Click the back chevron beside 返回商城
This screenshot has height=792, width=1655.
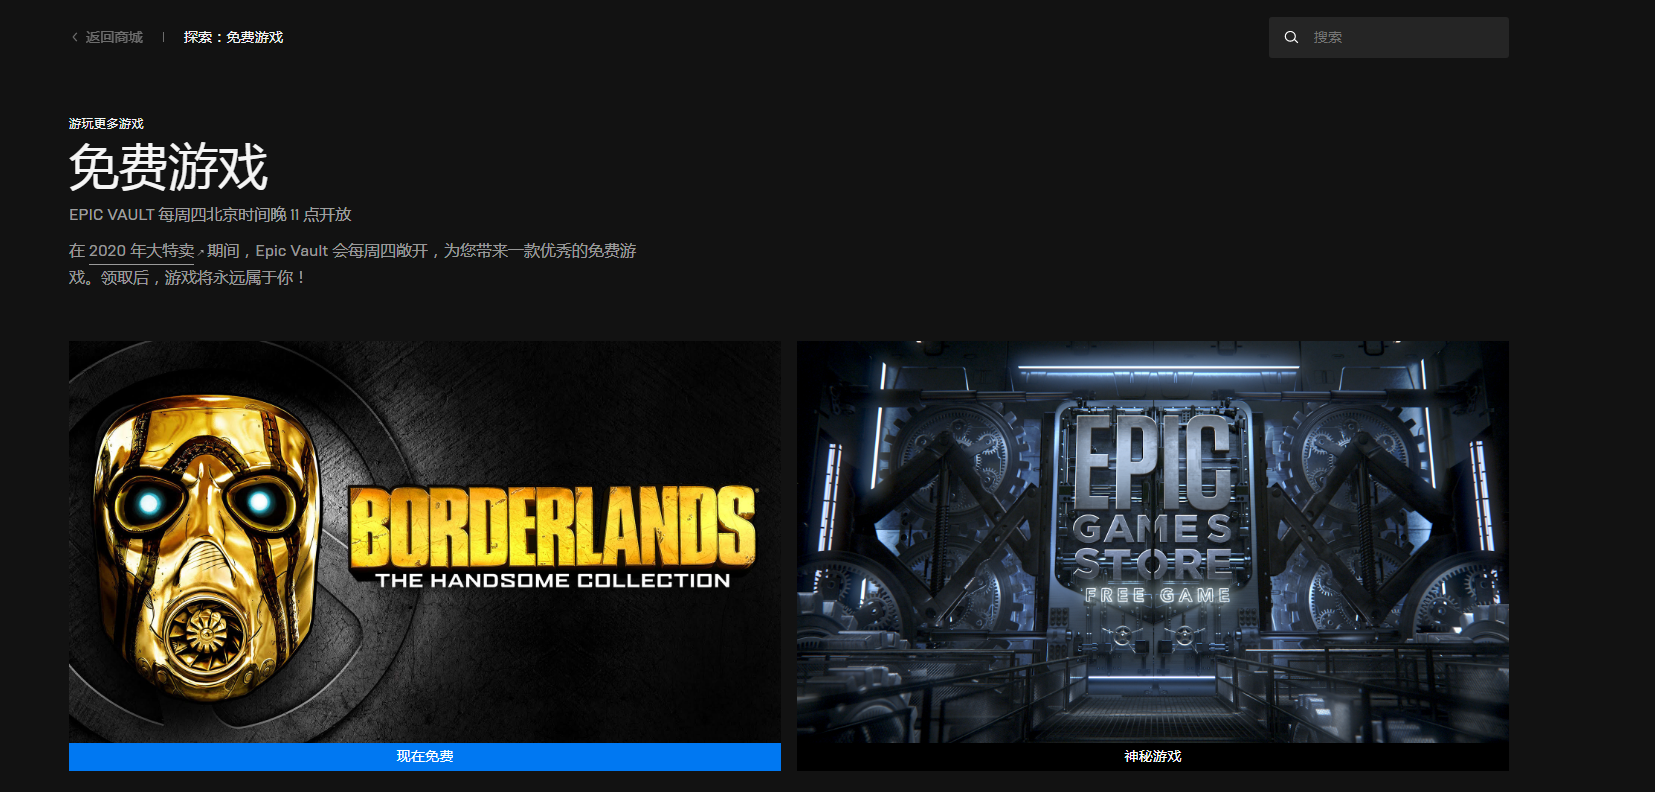point(74,37)
